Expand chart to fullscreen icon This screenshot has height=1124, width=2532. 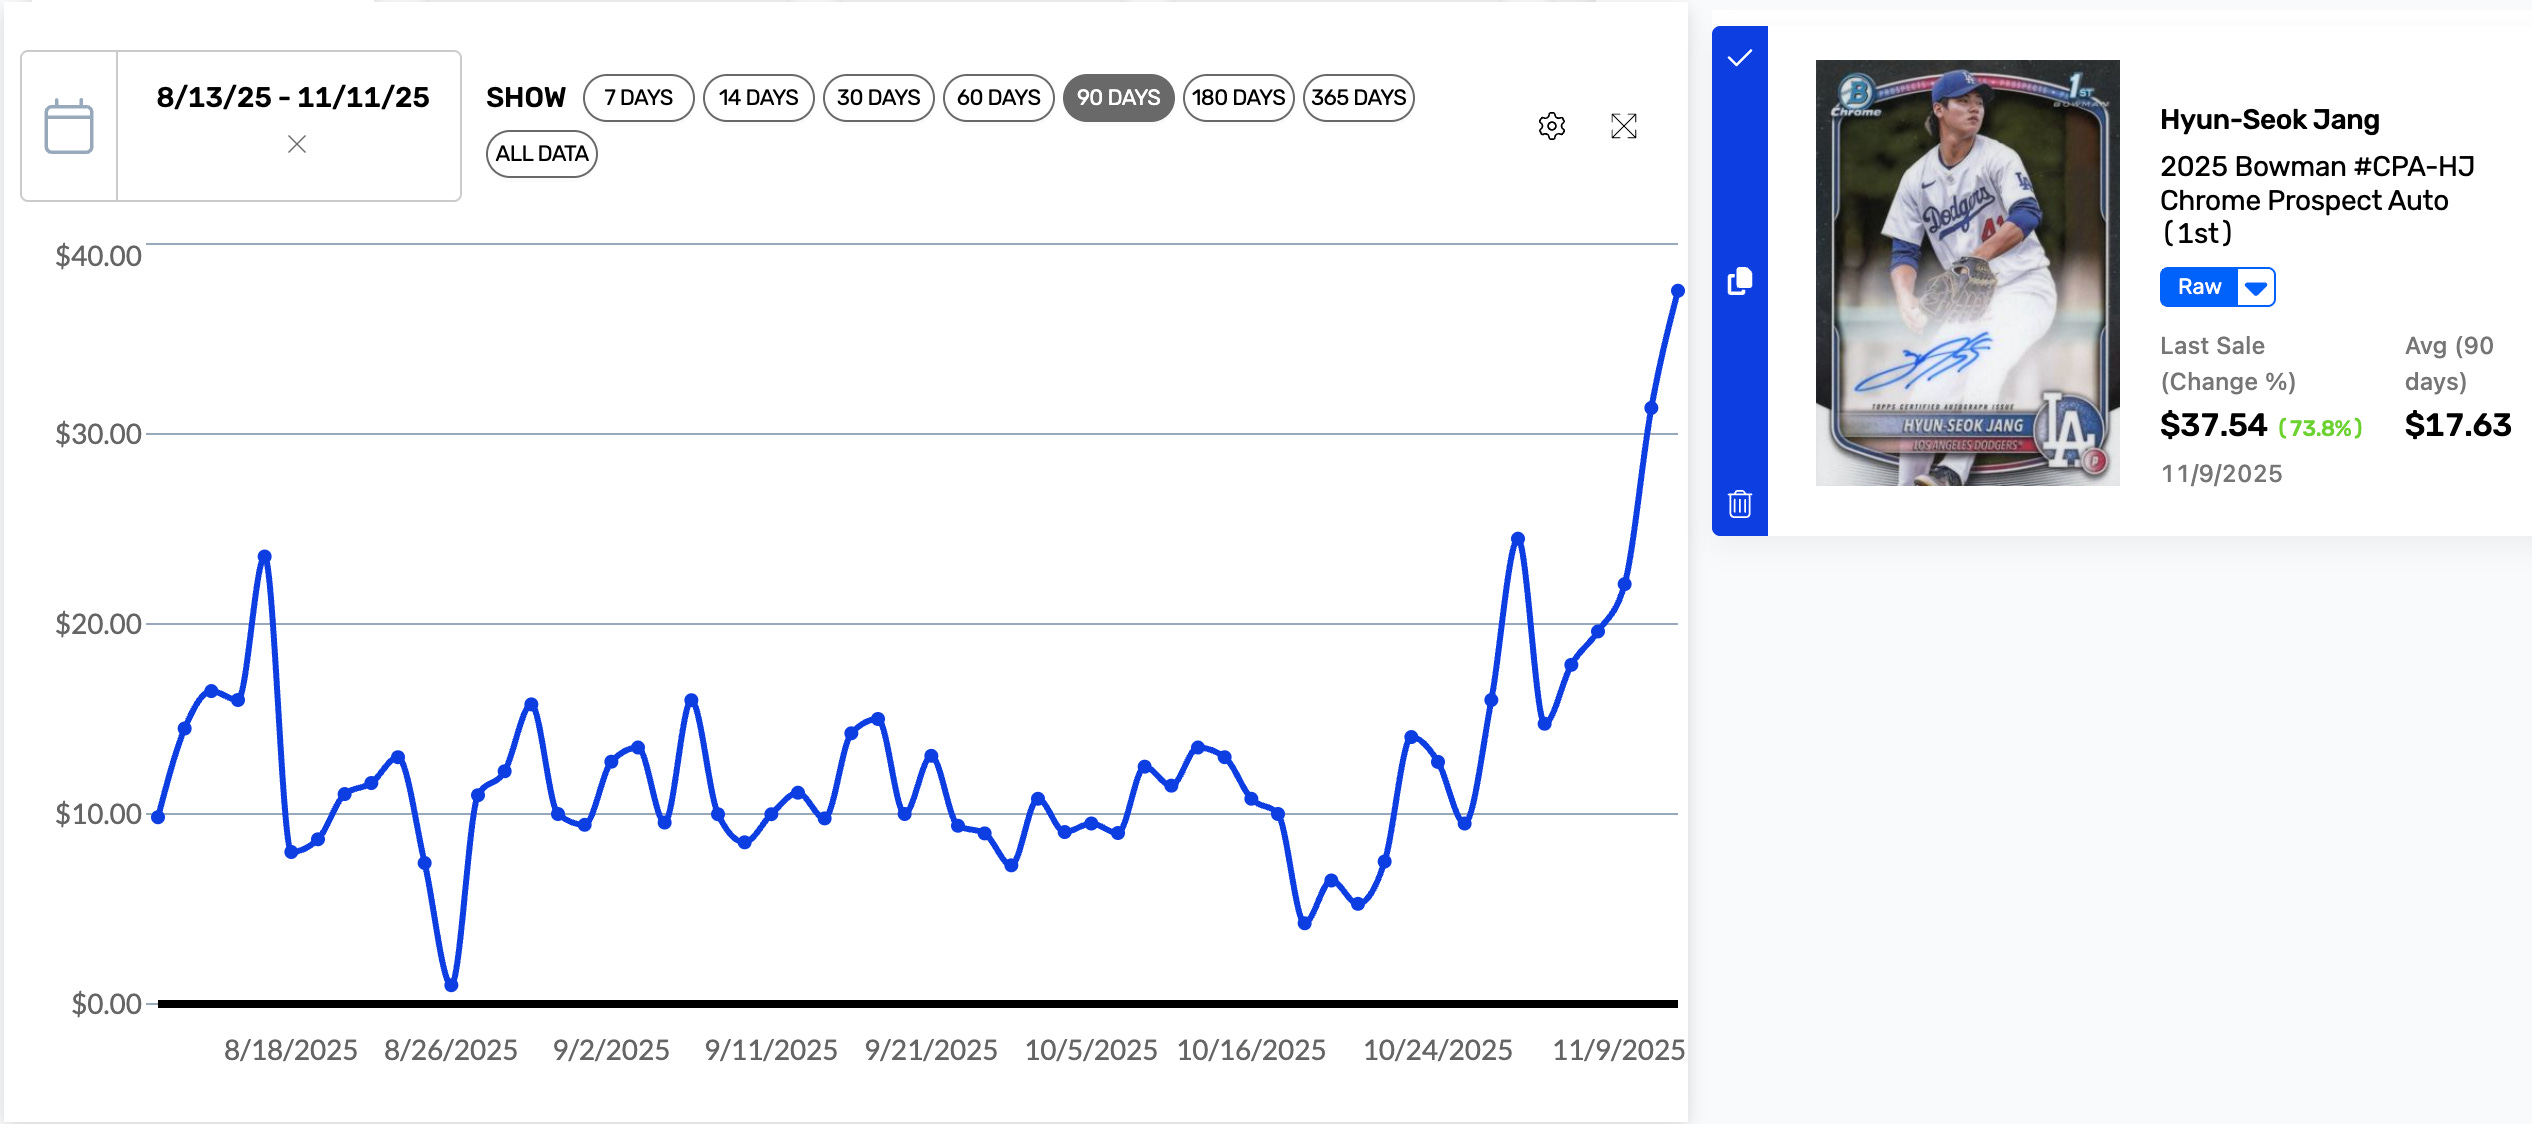(x=1624, y=126)
